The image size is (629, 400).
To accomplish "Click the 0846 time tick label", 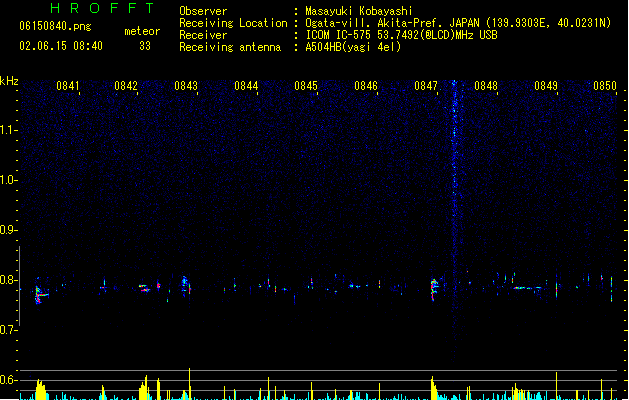I will tap(366, 86).
